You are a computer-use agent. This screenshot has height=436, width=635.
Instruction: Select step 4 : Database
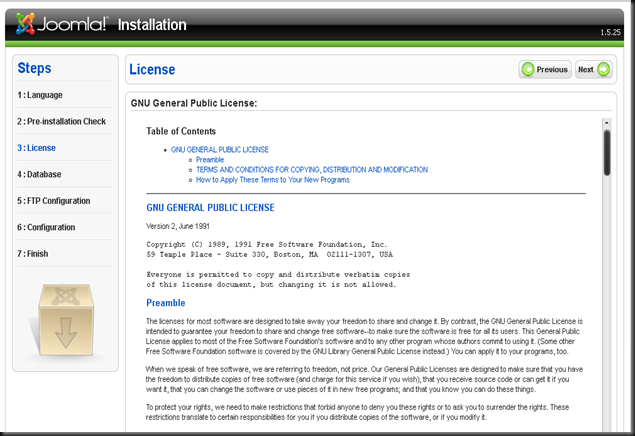(39, 174)
